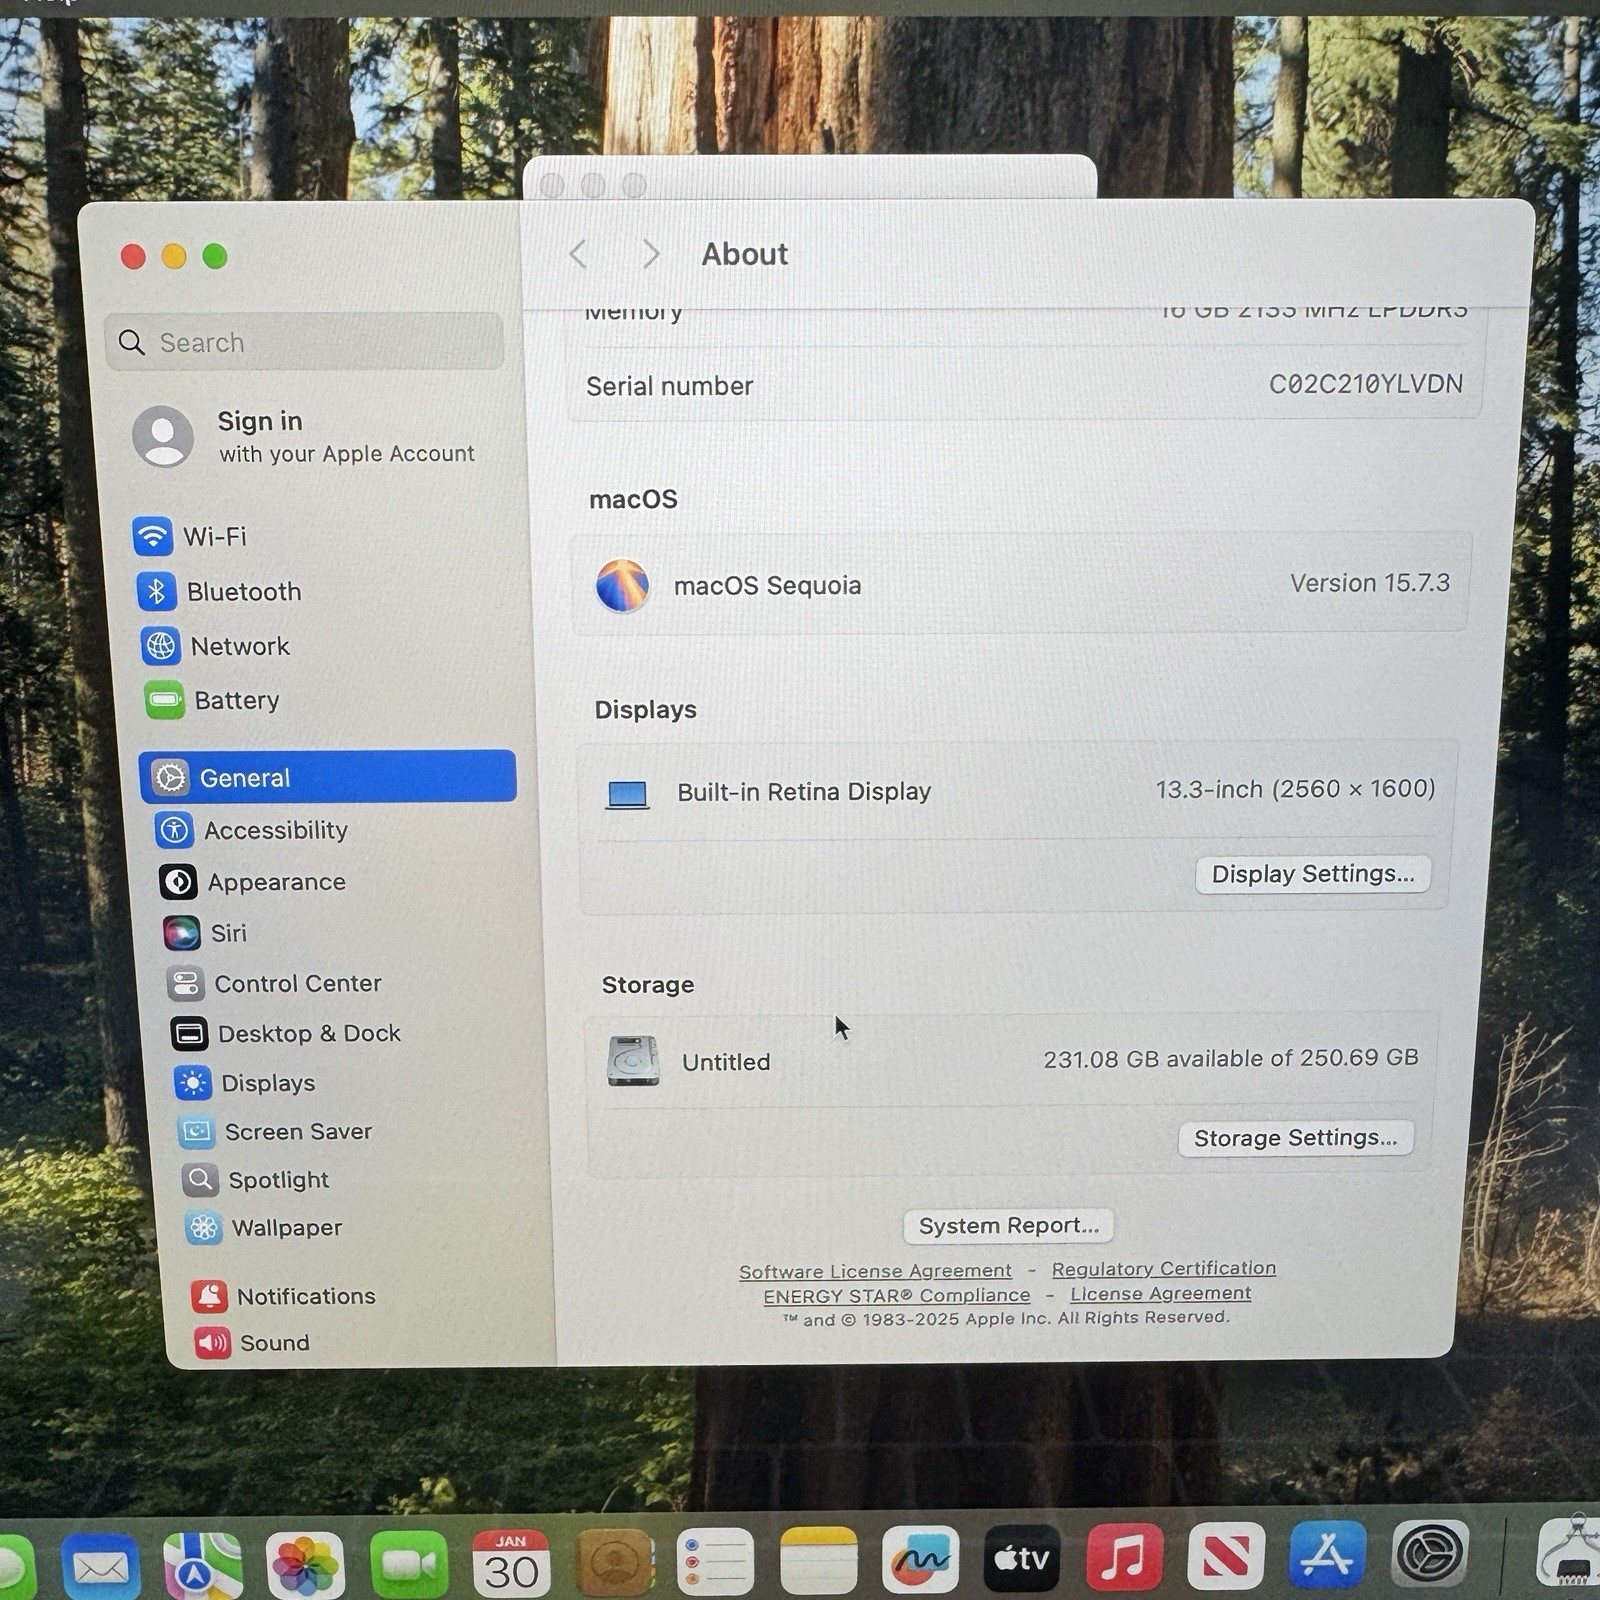Image resolution: width=1600 pixels, height=1600 pixels.
Task: Launch the Reminders app in the Dock
Action: pos(716,1562)
